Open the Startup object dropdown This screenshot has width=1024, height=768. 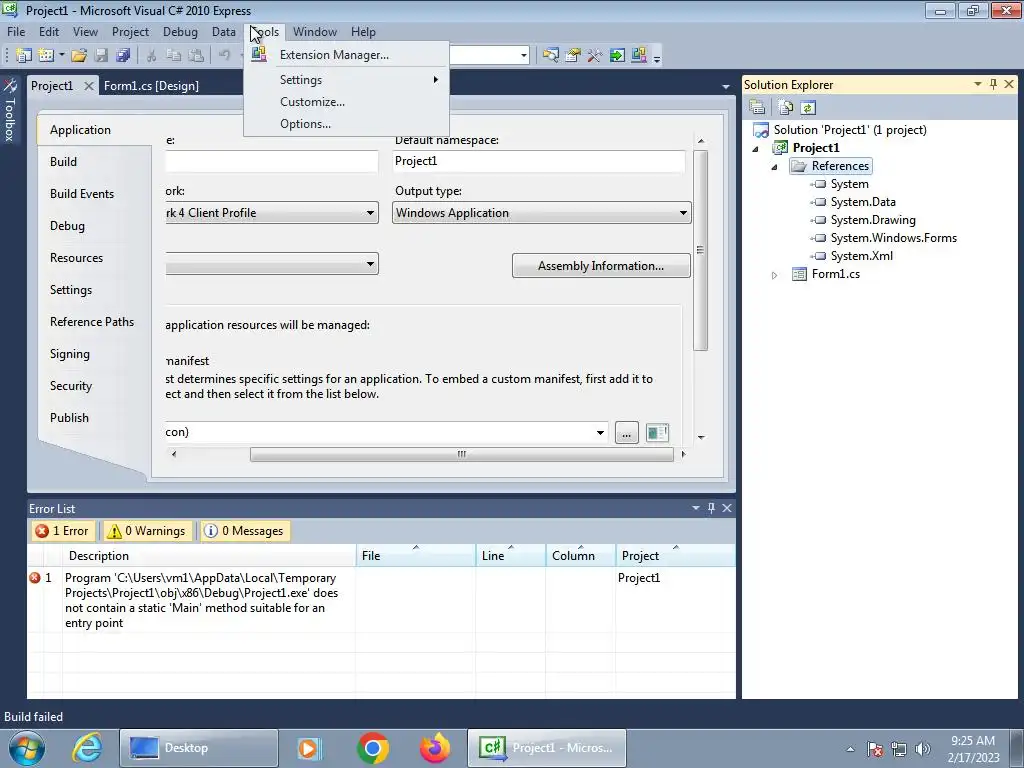272,264
